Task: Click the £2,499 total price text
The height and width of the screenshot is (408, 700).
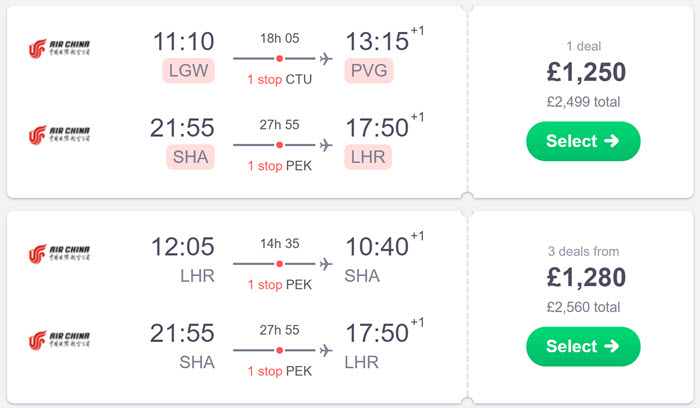Action: [x=583, y=102]
